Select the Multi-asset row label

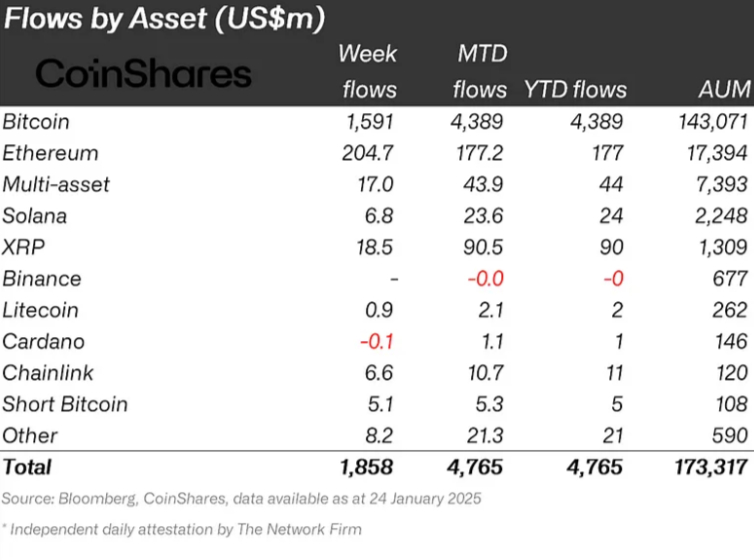(56, 184)
